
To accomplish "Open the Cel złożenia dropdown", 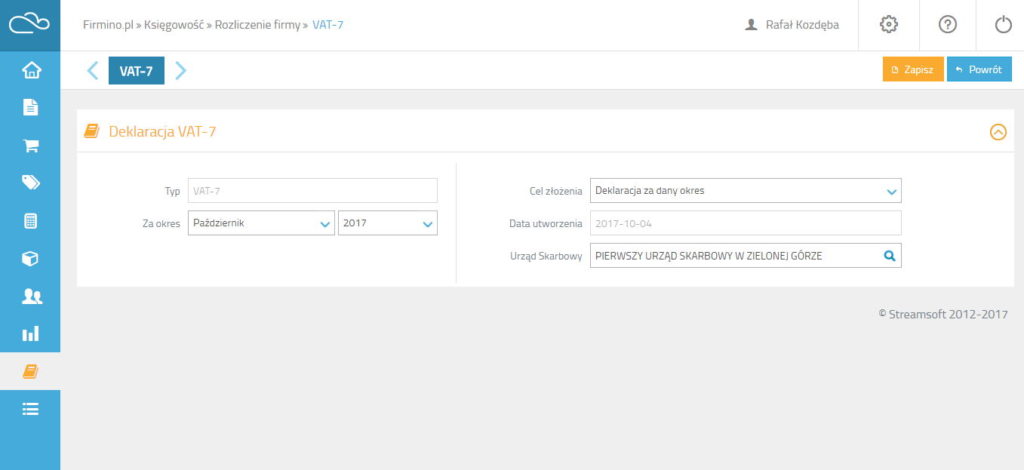I will pyautogui.click(x=745, y=191).
